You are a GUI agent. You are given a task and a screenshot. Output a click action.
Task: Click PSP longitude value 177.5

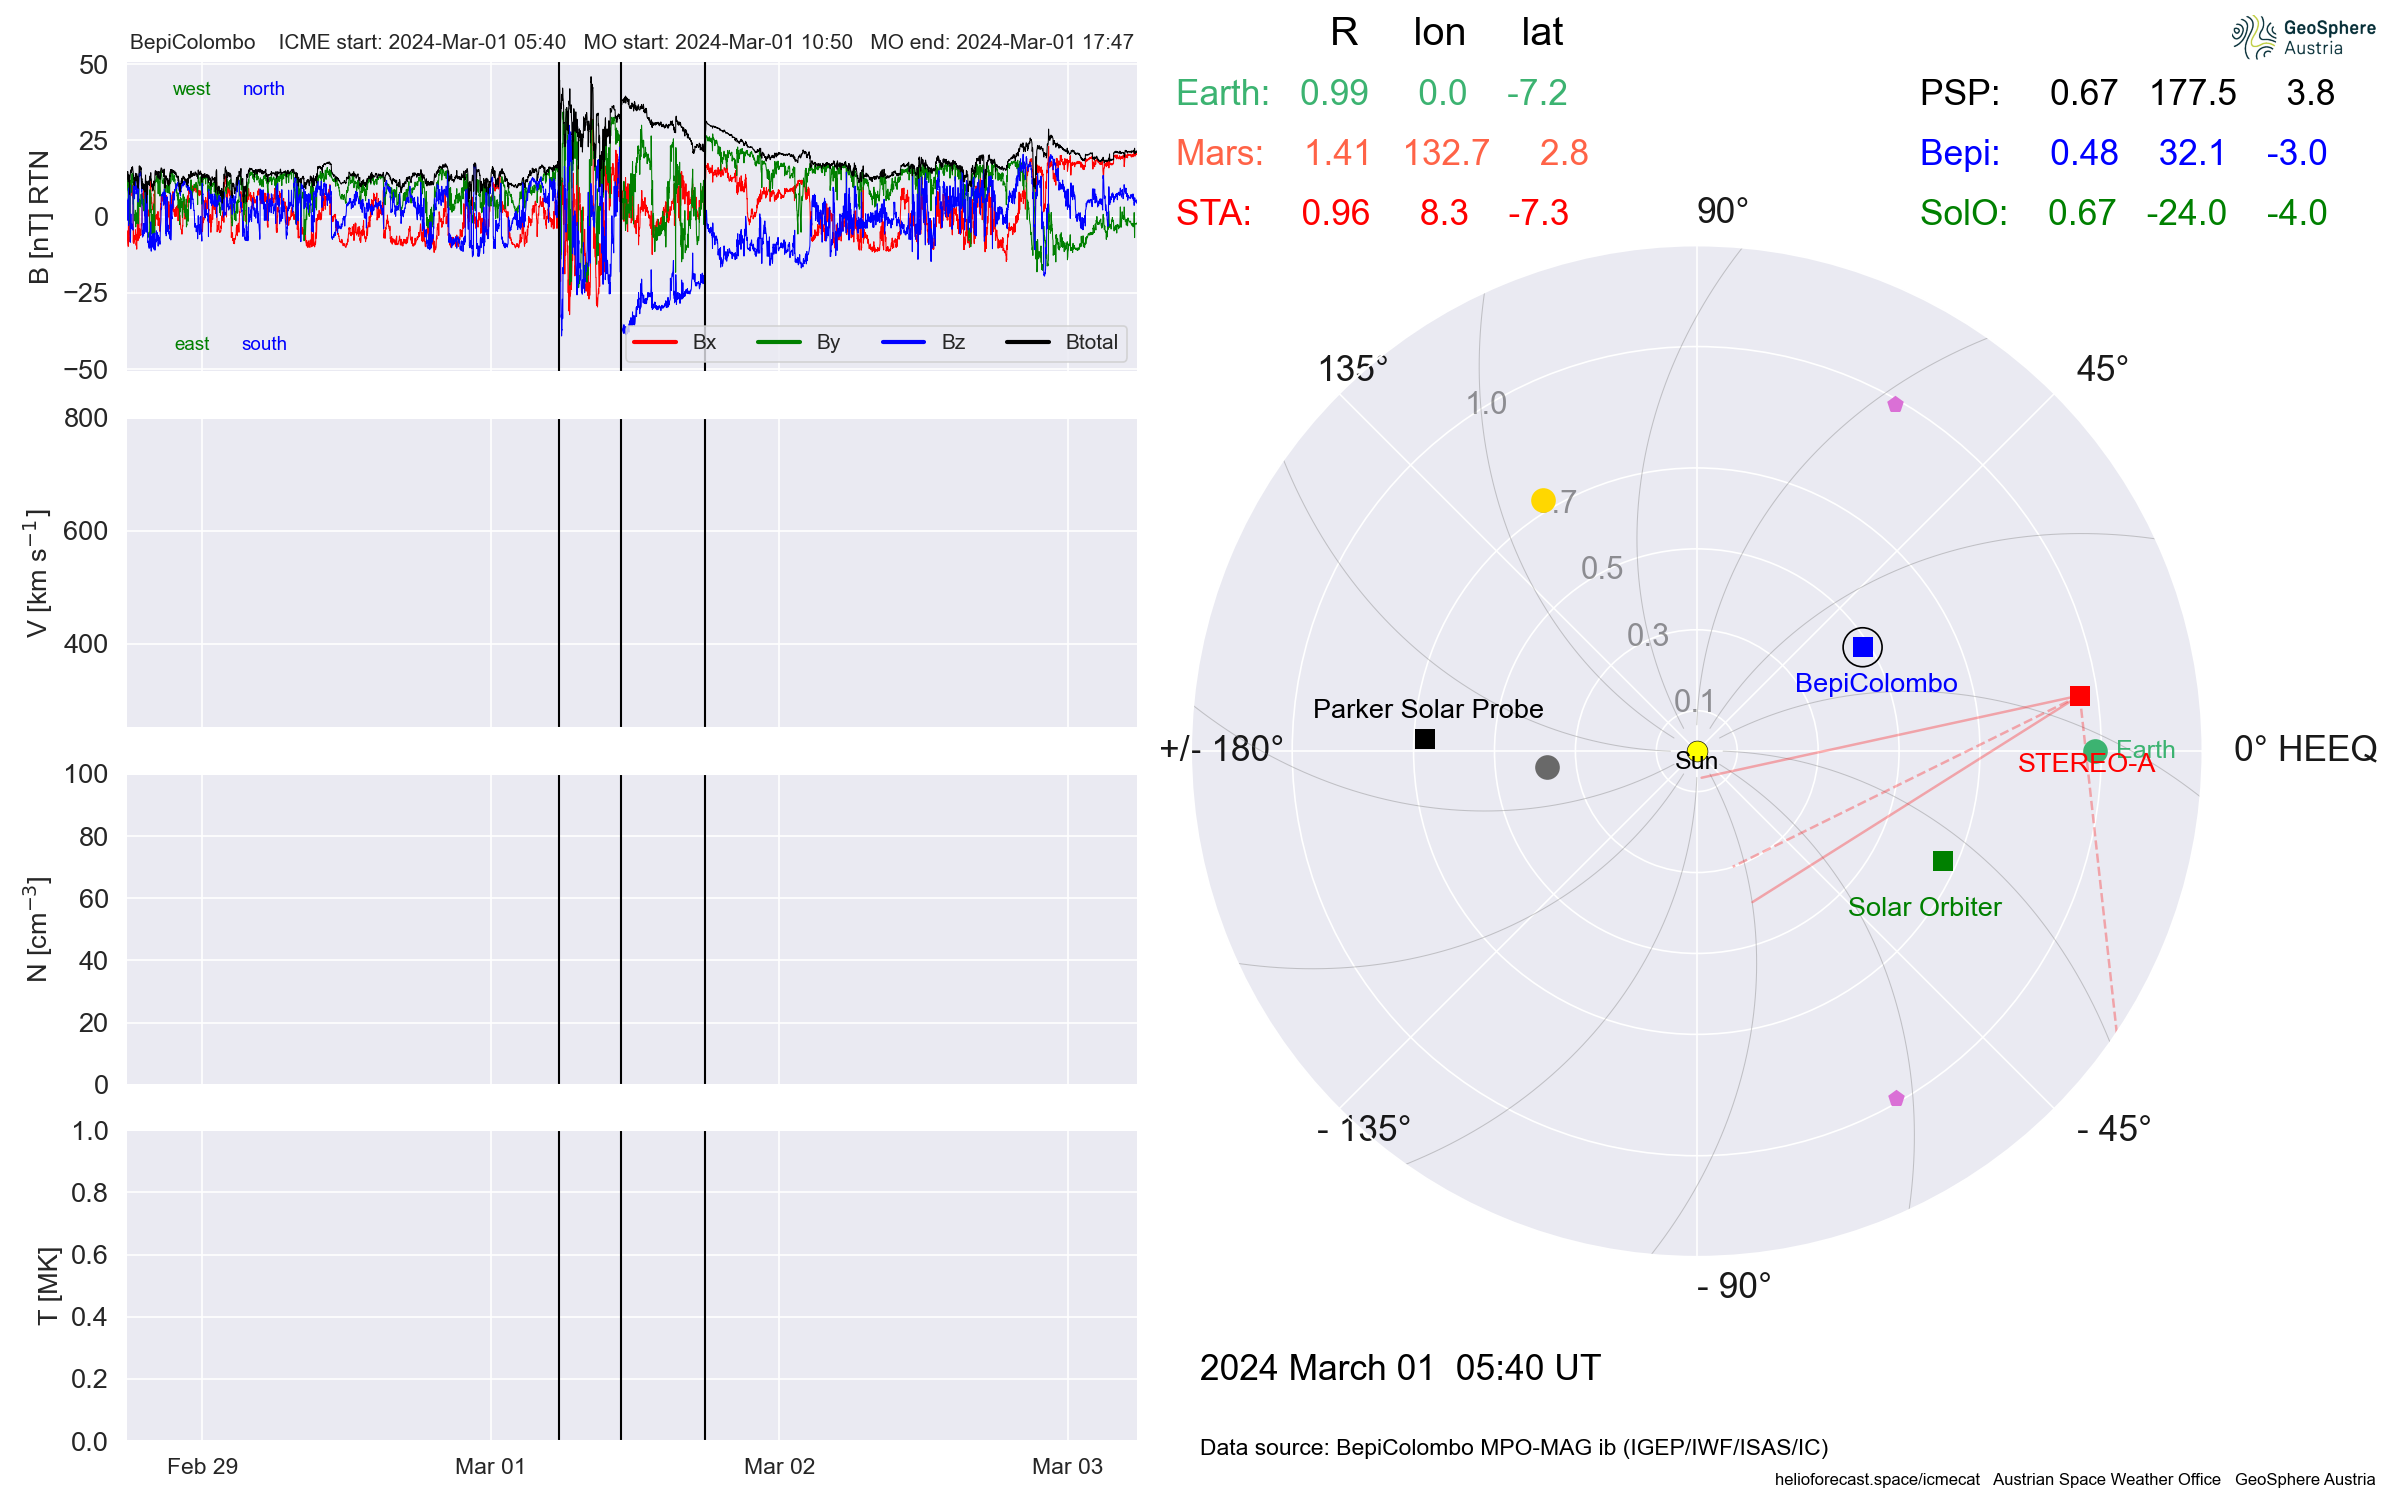tap(2193, 93)
